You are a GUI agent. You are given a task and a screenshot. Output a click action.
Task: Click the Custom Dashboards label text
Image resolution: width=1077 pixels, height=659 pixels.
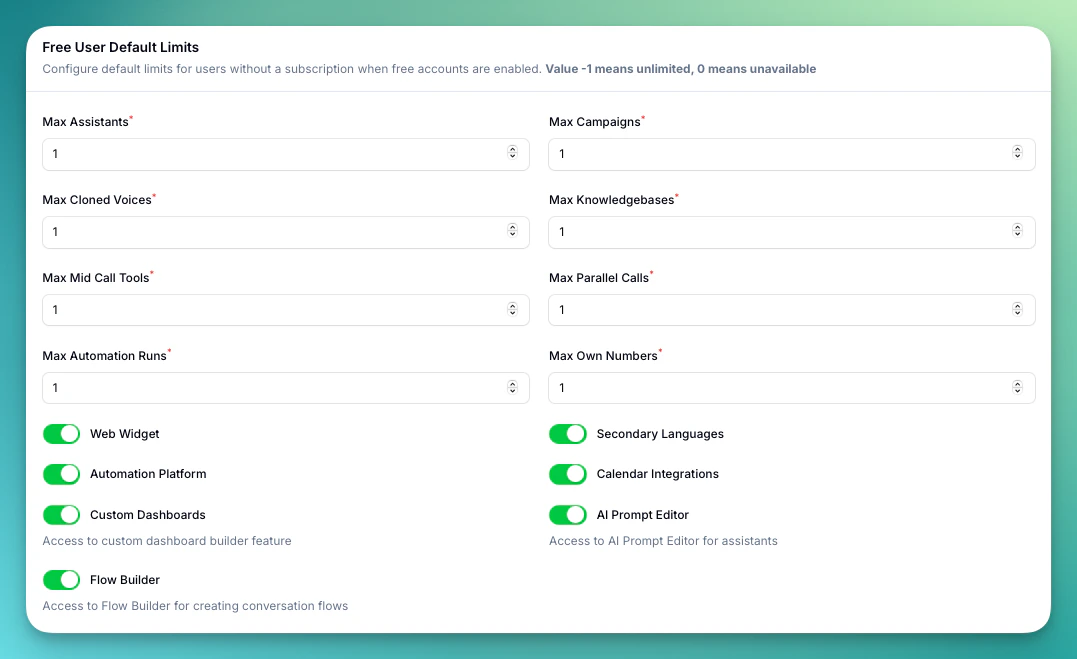(x=148, y=515)
